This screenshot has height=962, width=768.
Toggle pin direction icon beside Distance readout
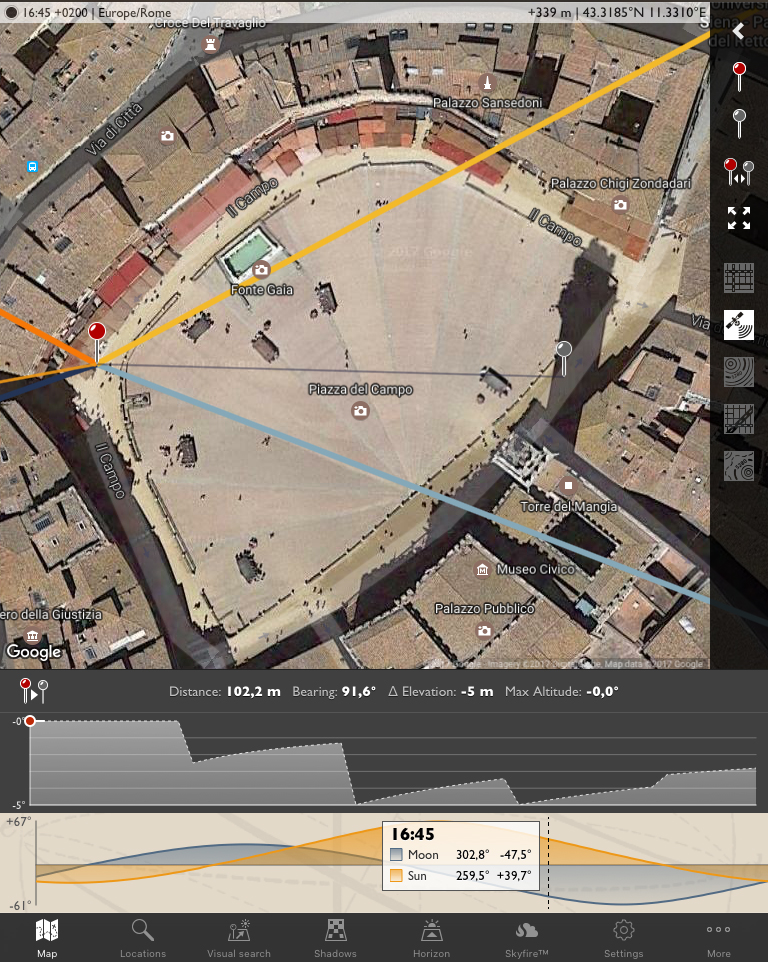click(34, 691)
